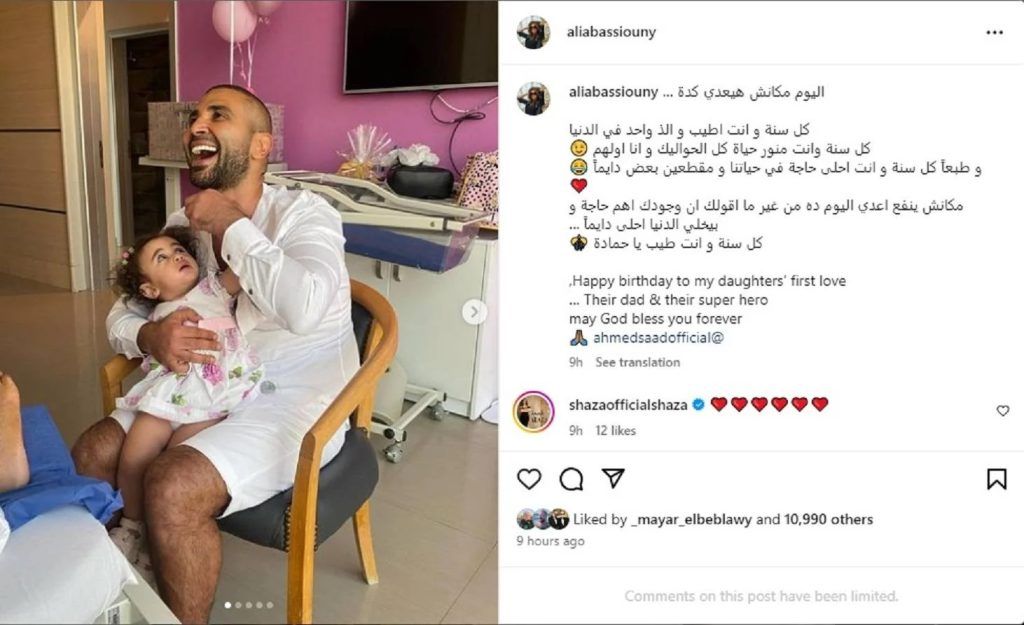The image size is (1024, 625).
Task: View list of 10,990 others who liked
Action: [828, 519]
